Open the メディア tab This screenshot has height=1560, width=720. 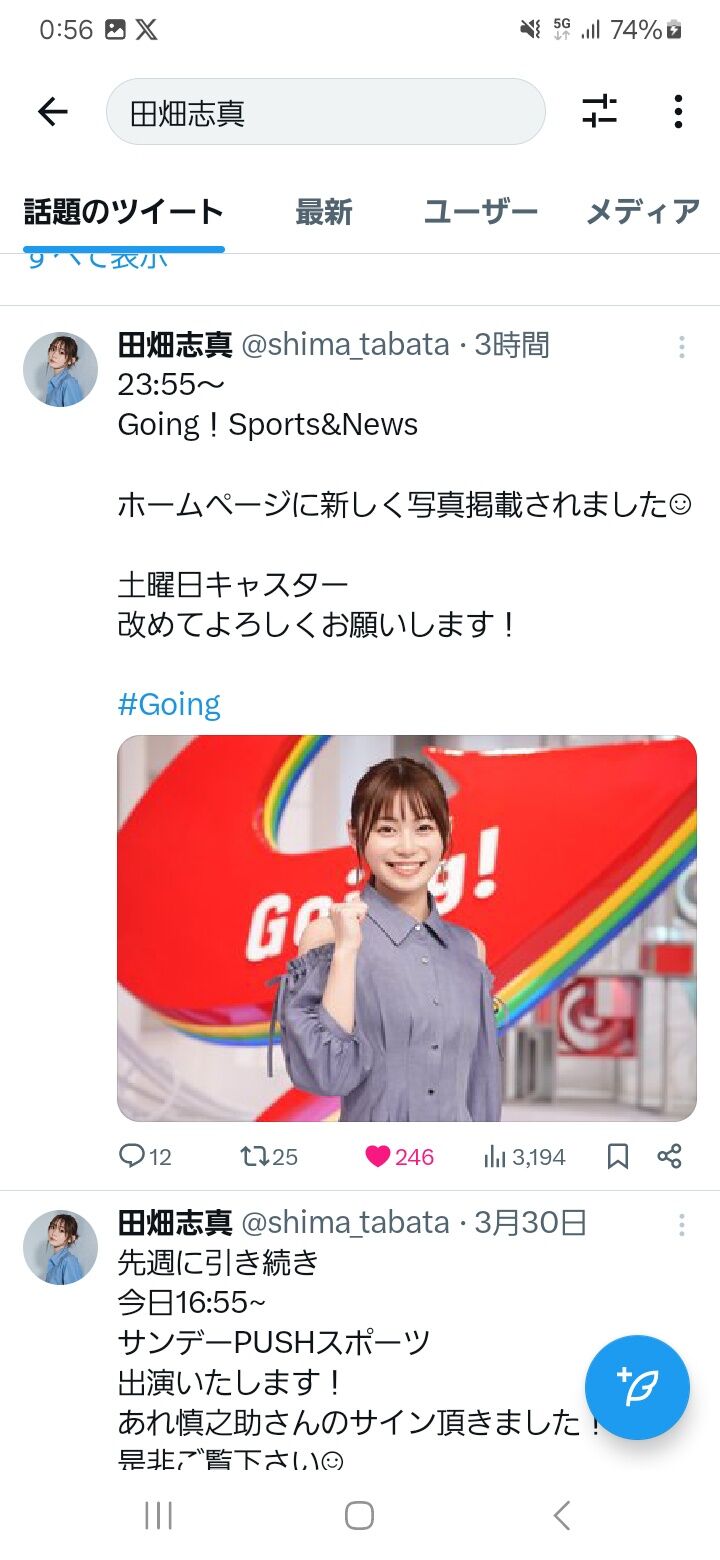643,212
